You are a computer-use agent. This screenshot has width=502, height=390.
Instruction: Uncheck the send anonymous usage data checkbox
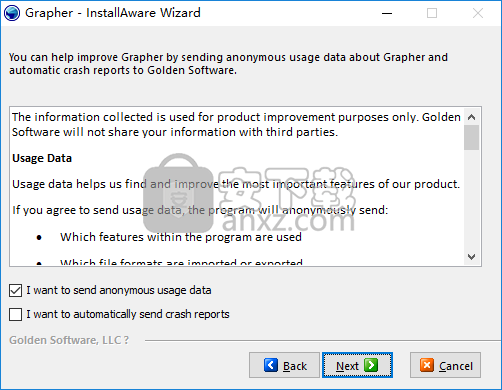point(16,290)
